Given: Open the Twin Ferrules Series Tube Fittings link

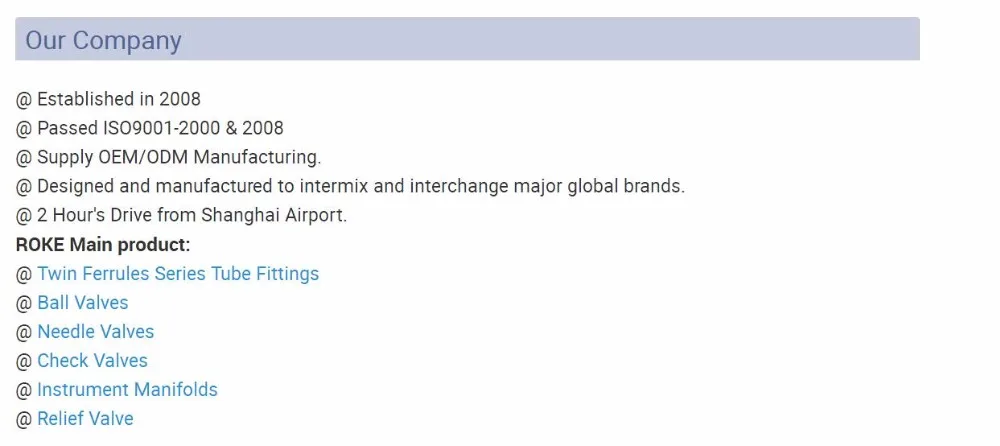Looking at the screenshot, I should [x=178, y=274].
